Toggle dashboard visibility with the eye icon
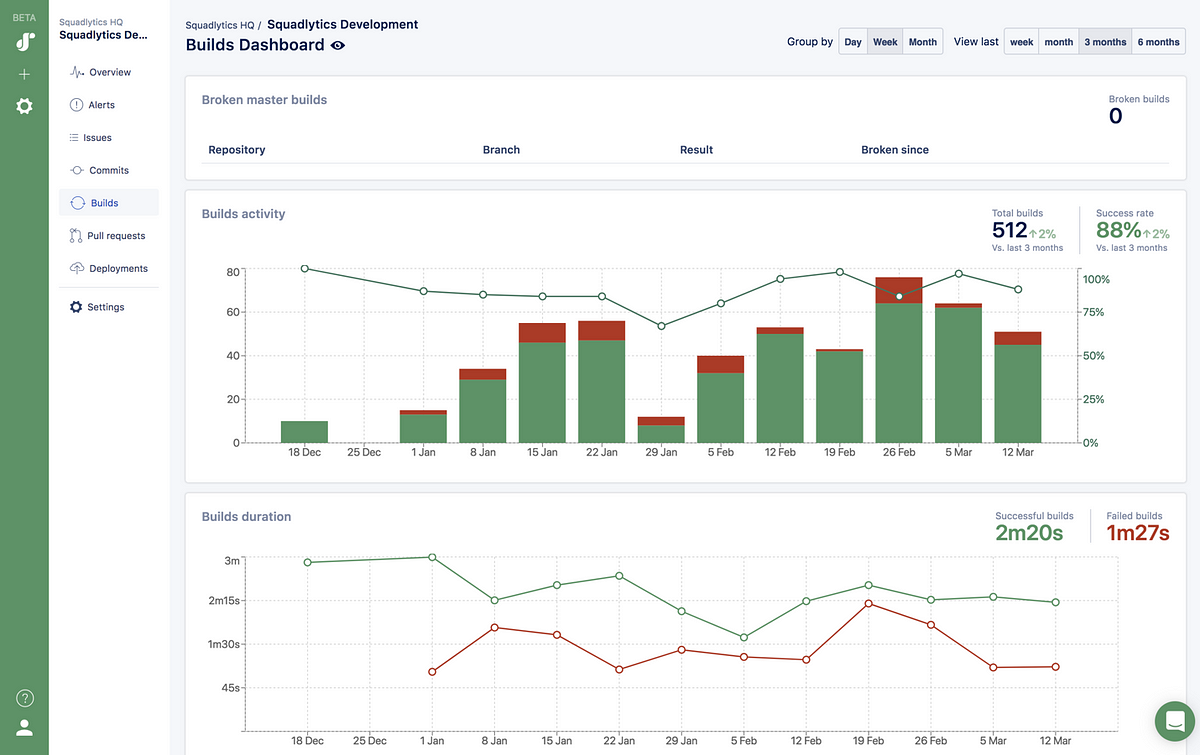Image resolution: width=1200 pixels, height=755 pixels. [337, 45]
